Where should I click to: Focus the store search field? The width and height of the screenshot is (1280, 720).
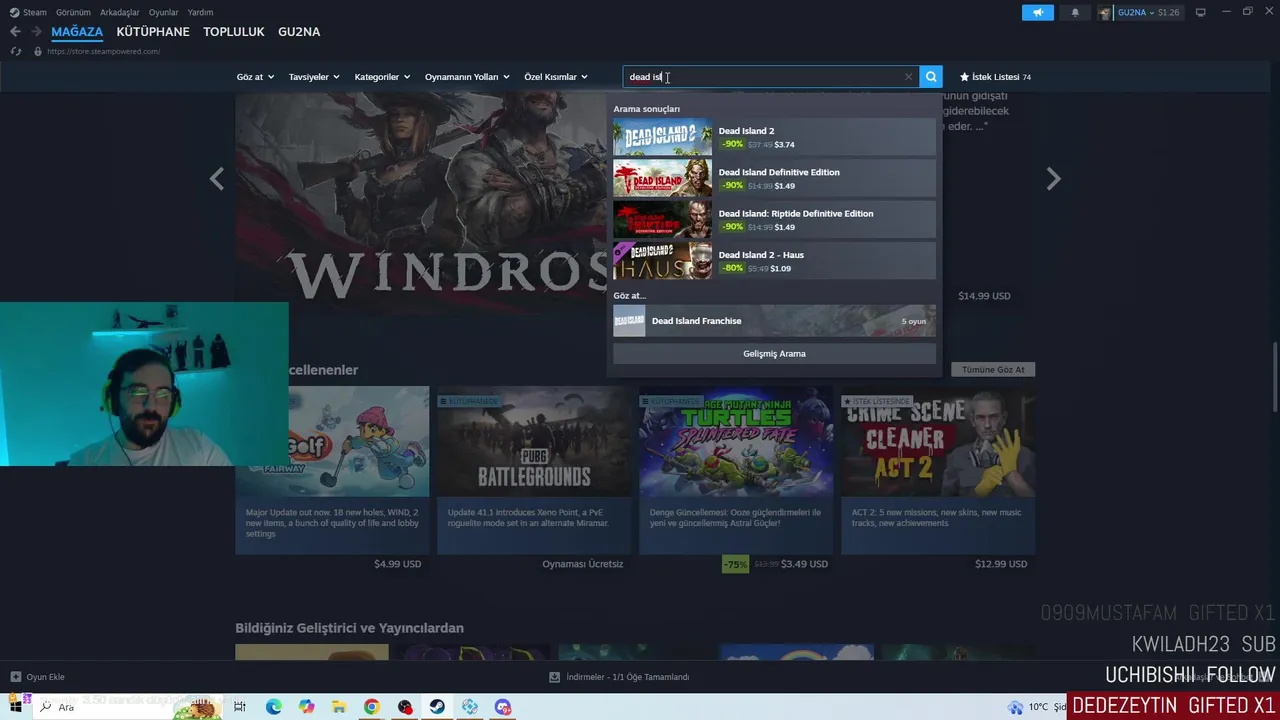click(x=770, y=77)
